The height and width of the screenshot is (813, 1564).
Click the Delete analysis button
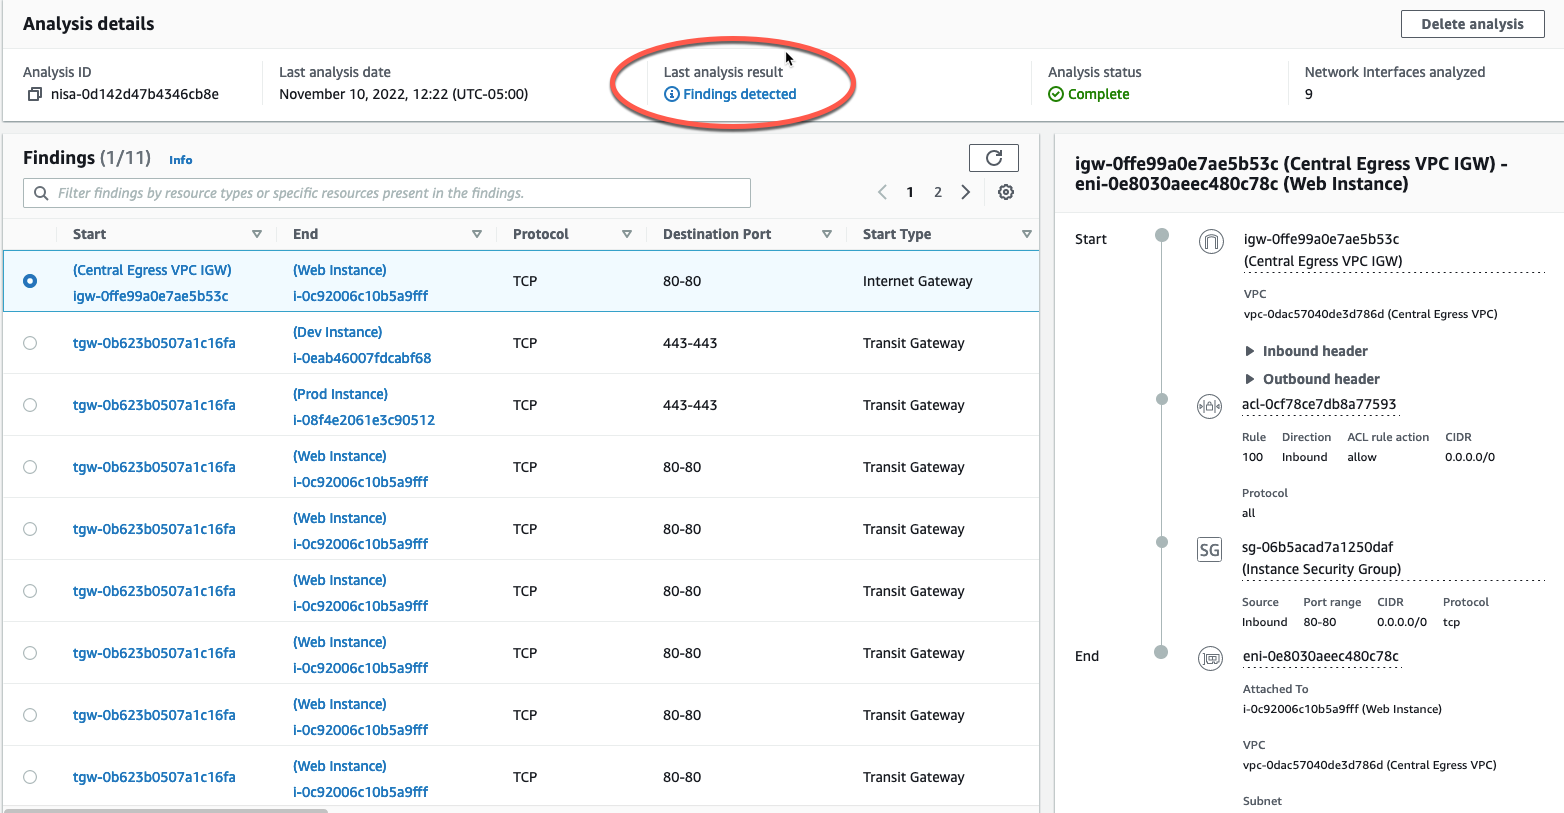tap(1472, 24)
